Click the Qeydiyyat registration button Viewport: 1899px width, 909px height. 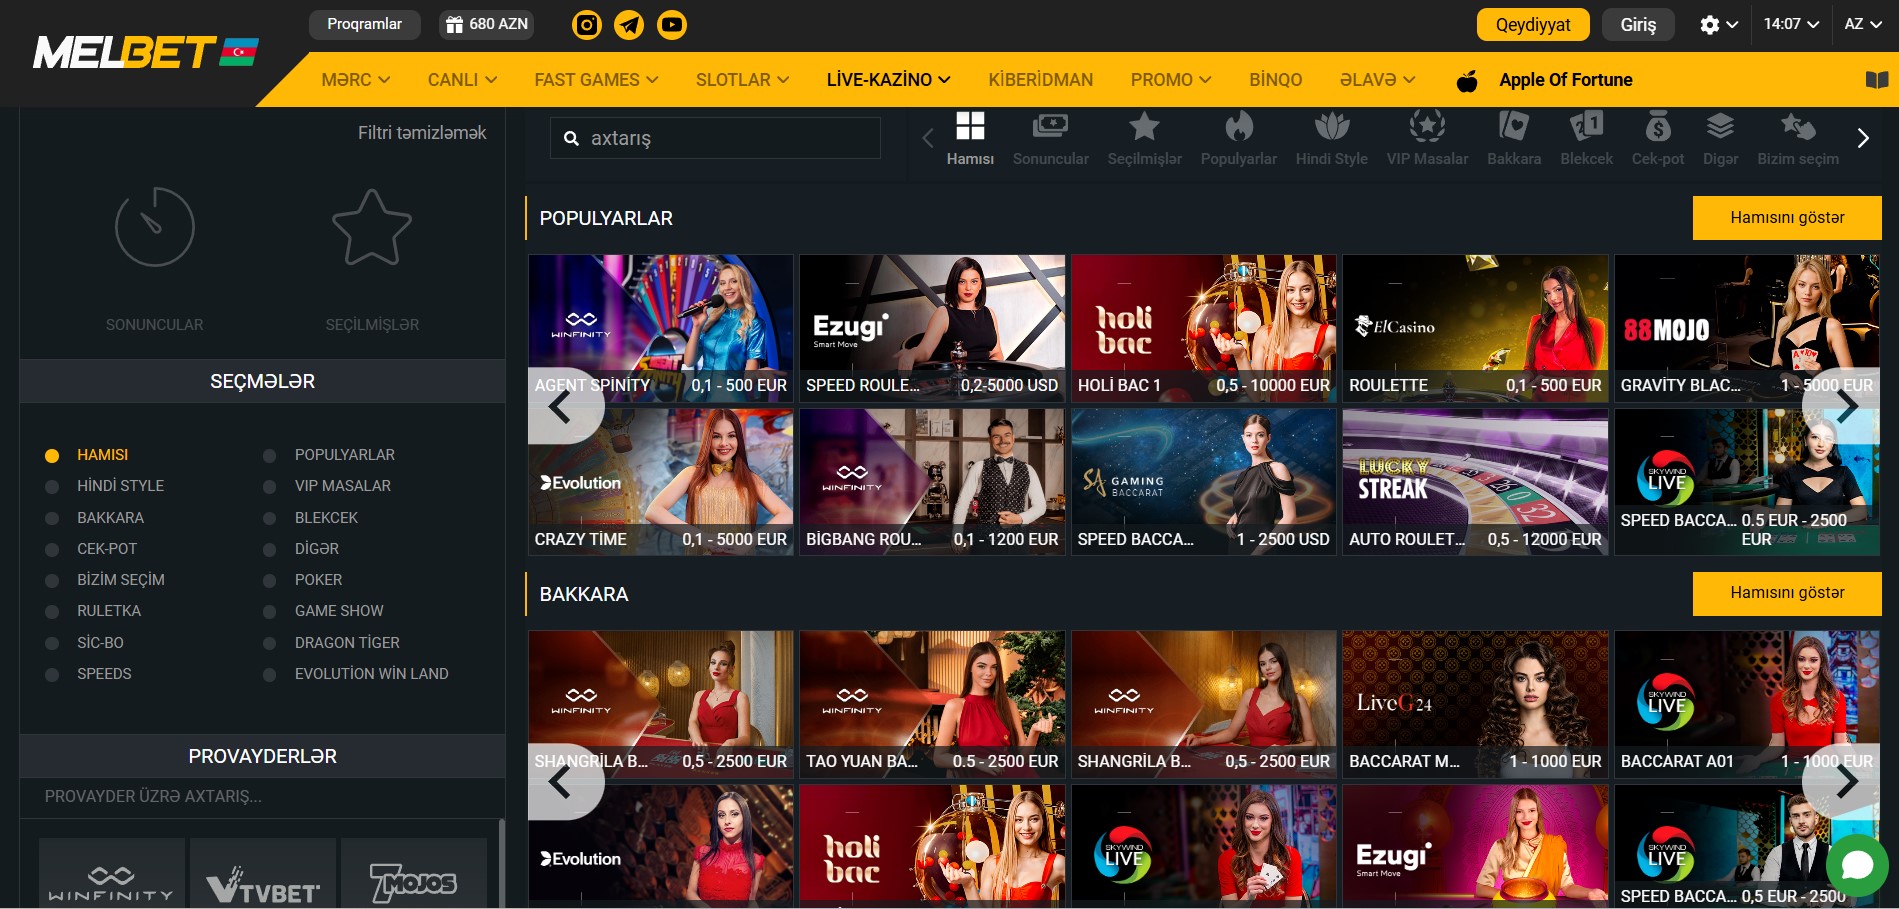tap(1532, 25)
